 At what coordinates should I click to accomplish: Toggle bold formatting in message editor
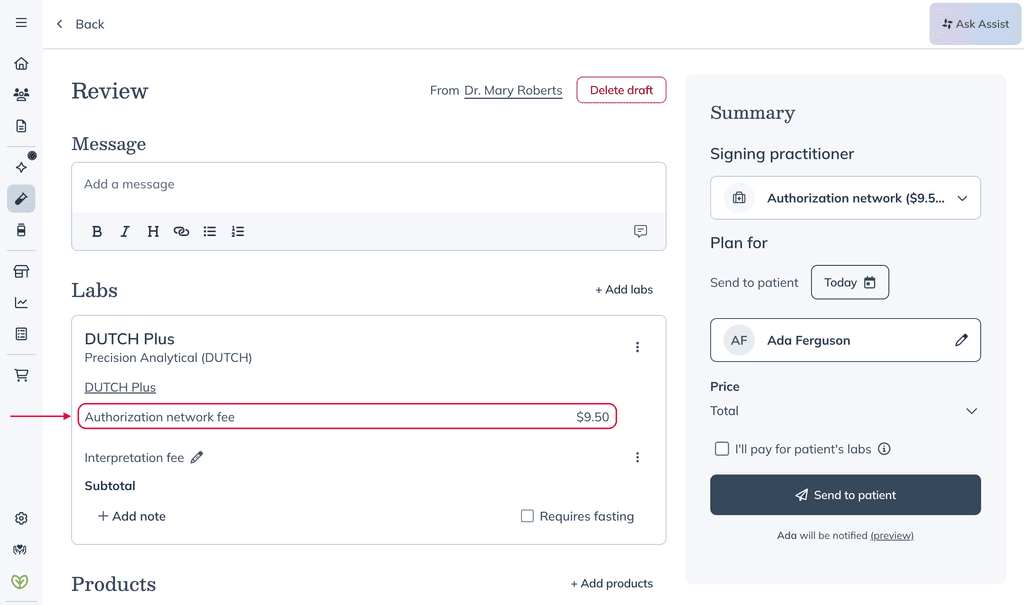click(x=97, y=231)
